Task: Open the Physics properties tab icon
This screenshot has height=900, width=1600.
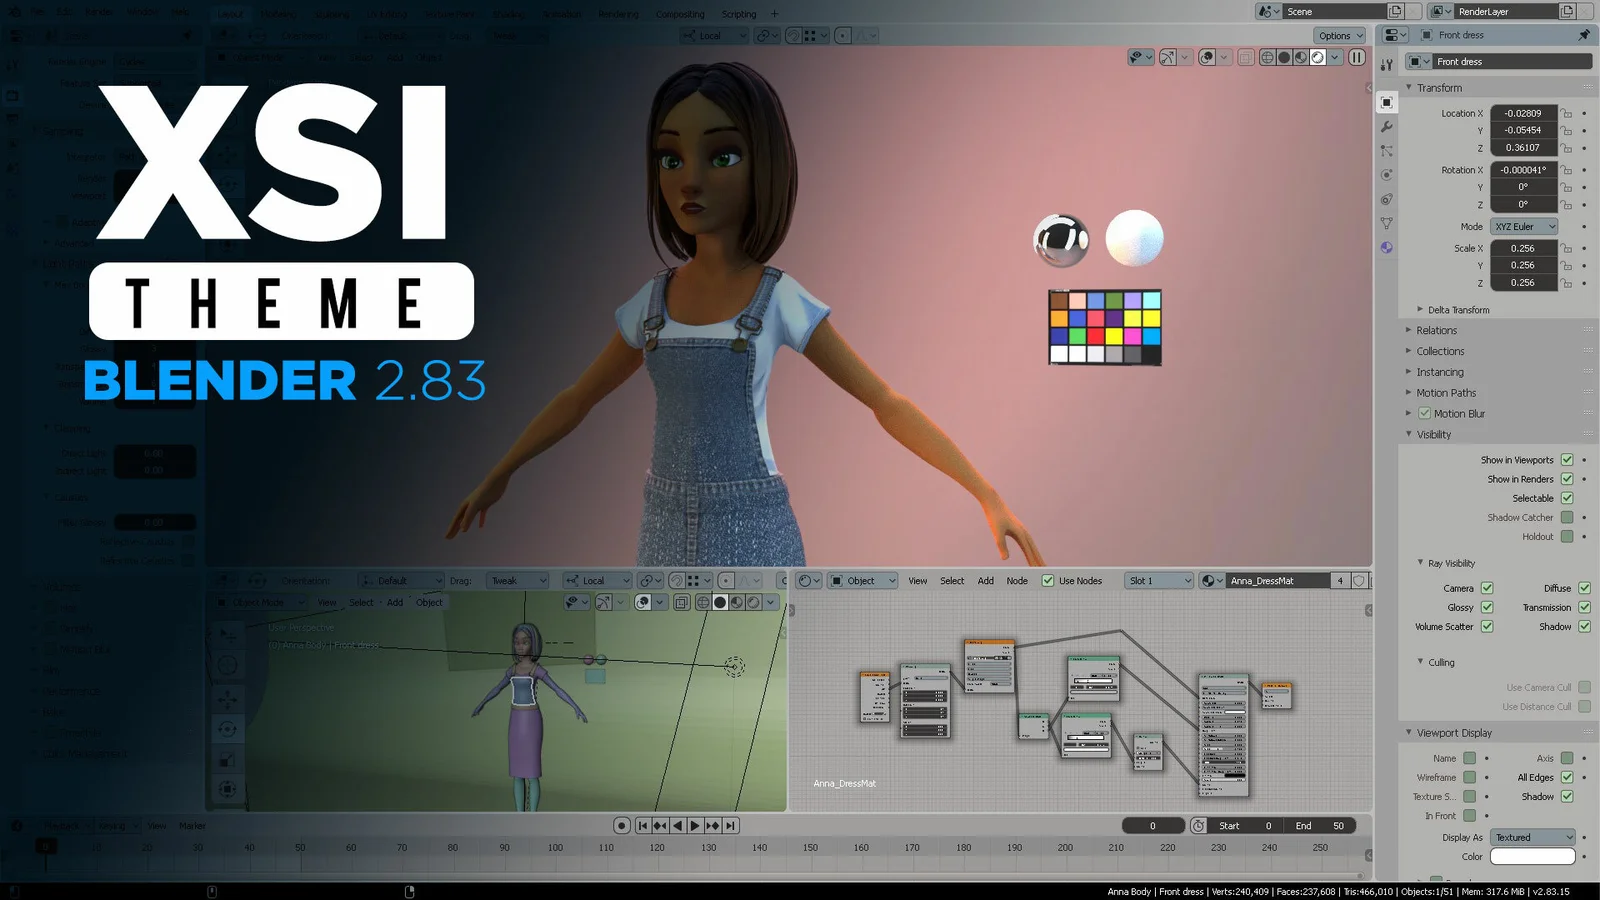Action: coord(1386,175)
